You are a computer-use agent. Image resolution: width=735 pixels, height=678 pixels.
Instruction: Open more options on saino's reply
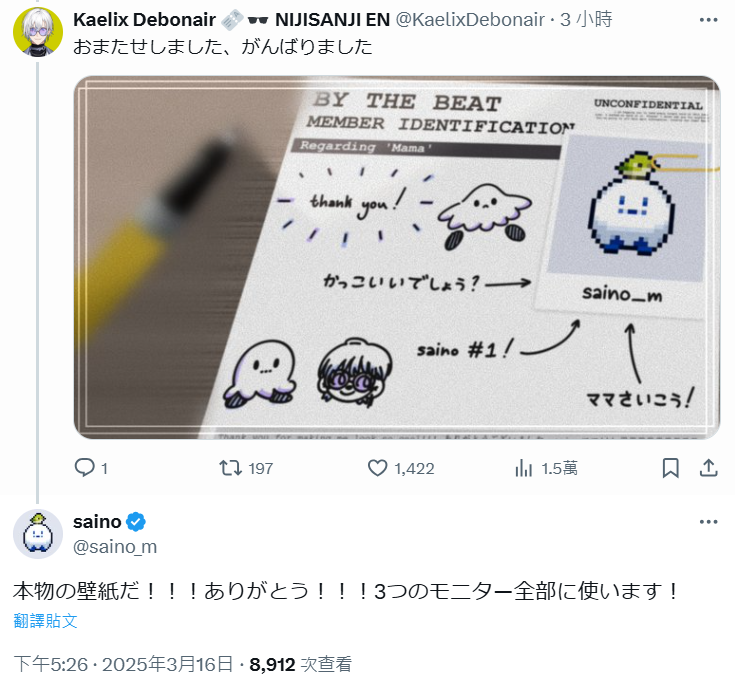pos(708,522)
